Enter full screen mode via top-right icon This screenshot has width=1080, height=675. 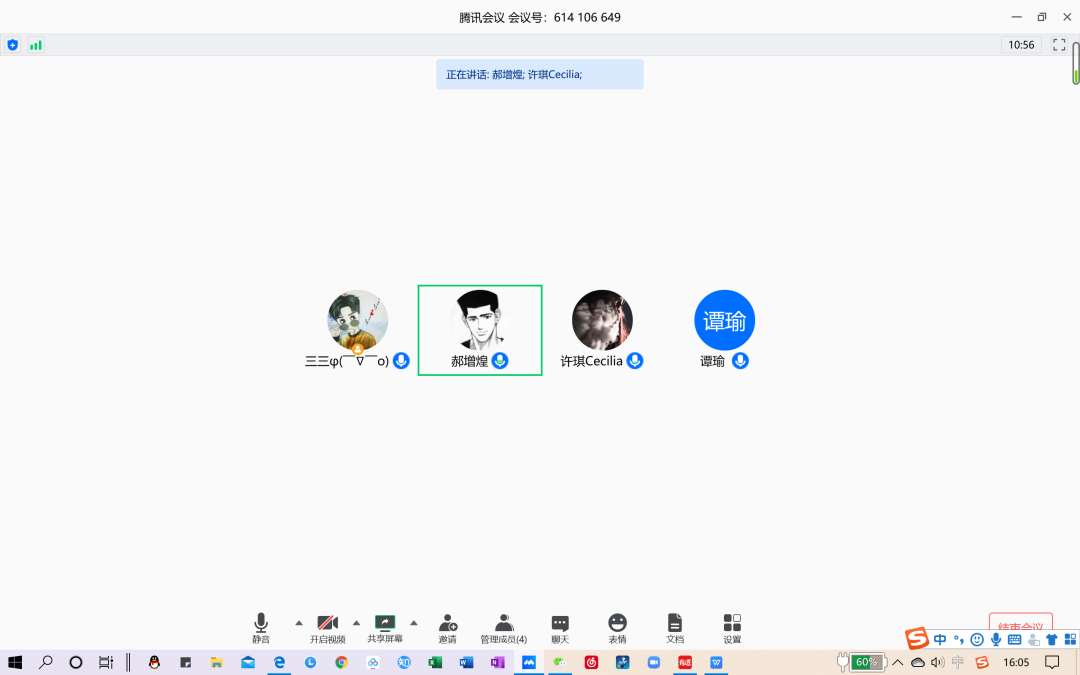(1059, 45)
